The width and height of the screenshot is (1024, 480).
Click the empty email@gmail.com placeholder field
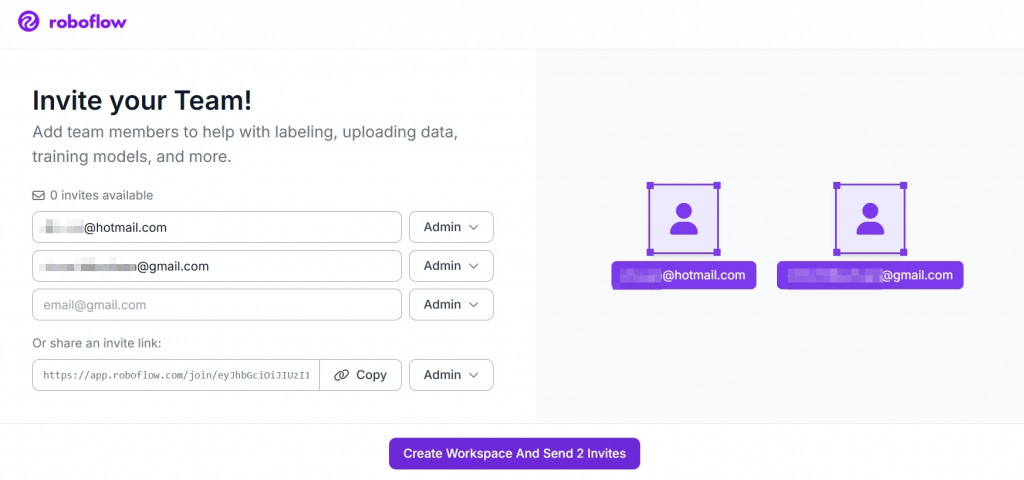(x=217, y=304)
